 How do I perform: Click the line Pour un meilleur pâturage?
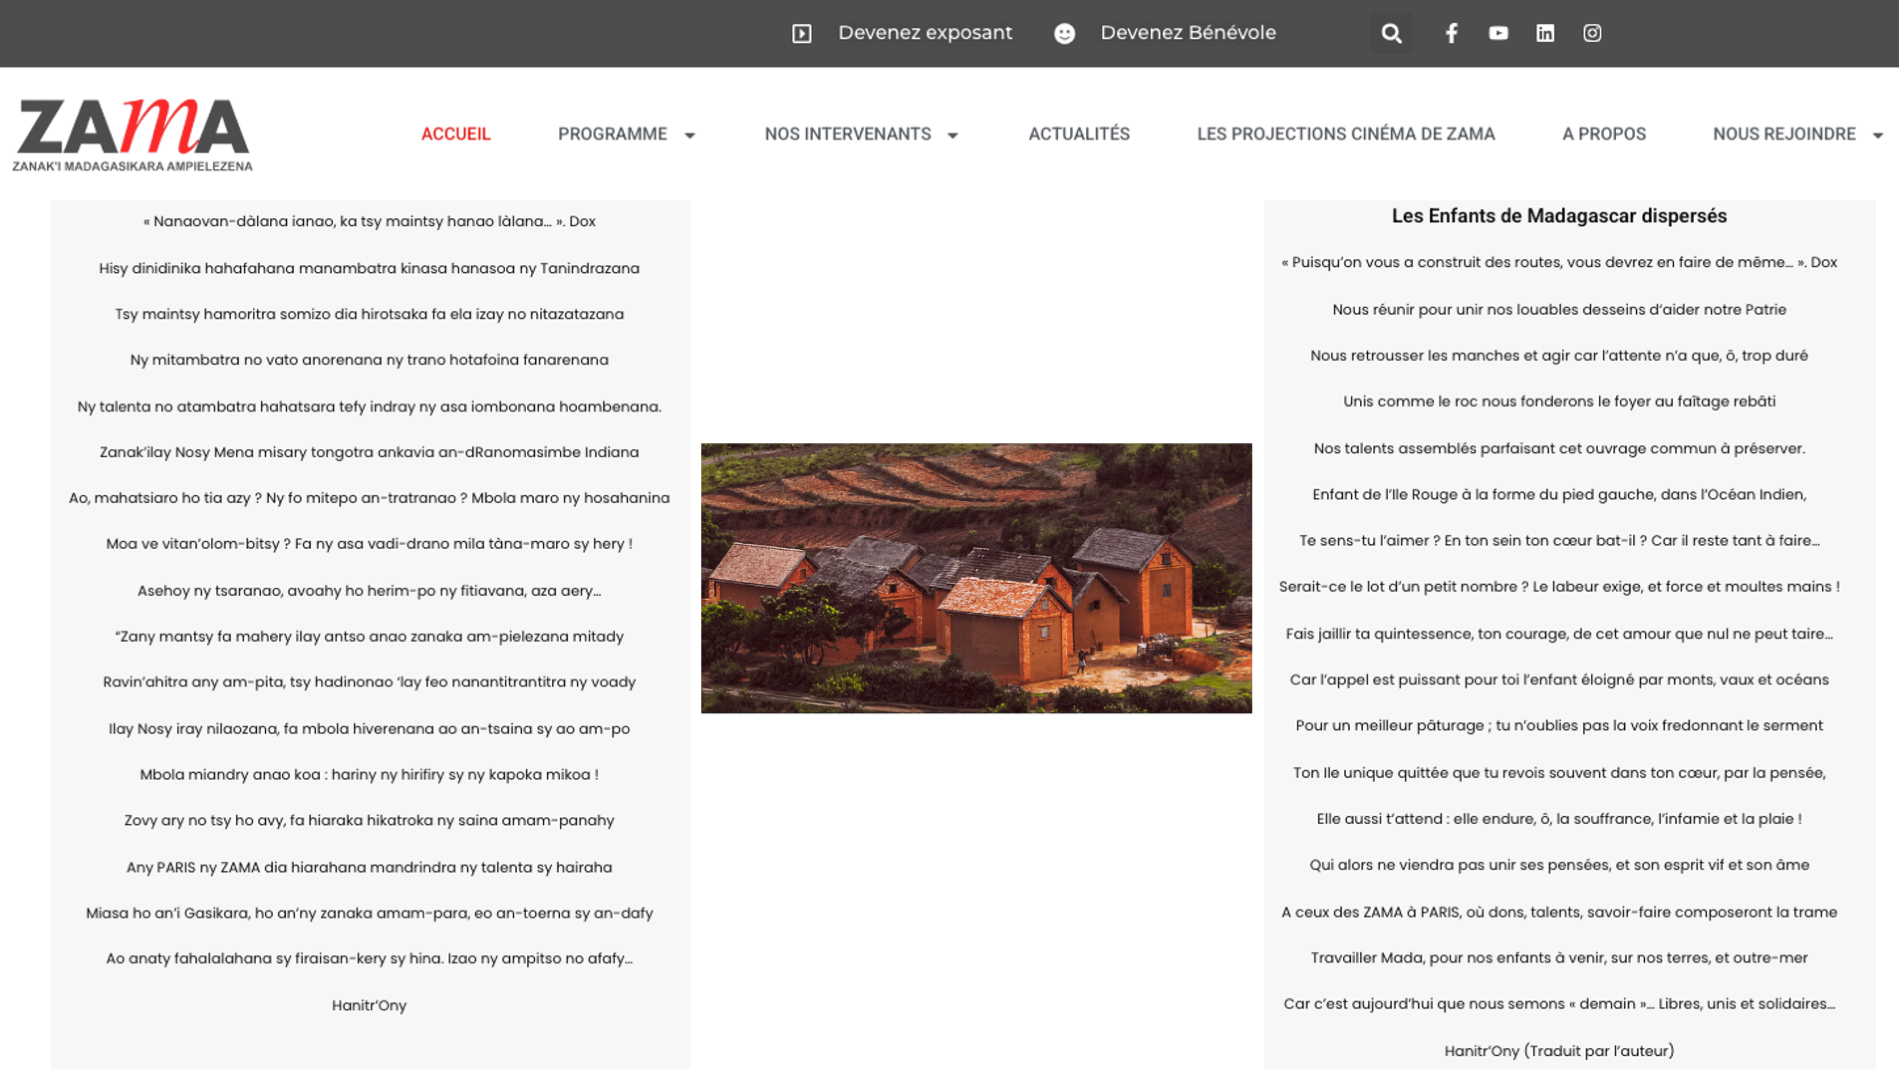(1559, 726)
